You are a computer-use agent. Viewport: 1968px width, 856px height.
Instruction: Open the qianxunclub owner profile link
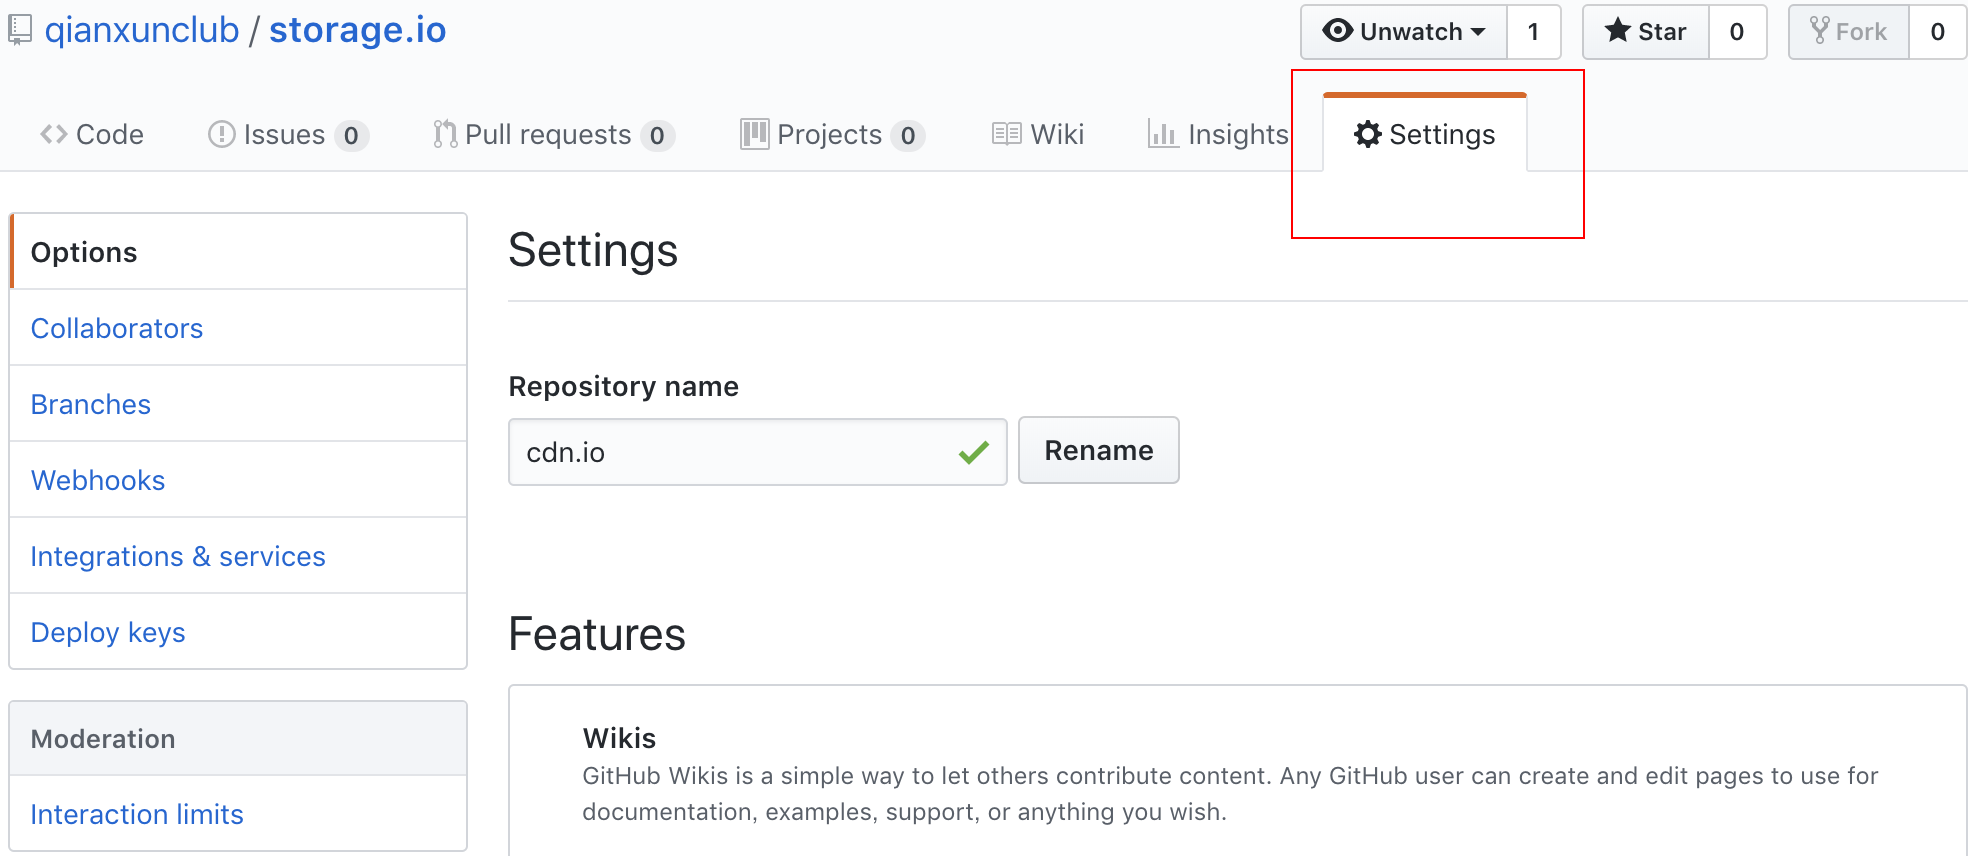click(x=142, y=30)
